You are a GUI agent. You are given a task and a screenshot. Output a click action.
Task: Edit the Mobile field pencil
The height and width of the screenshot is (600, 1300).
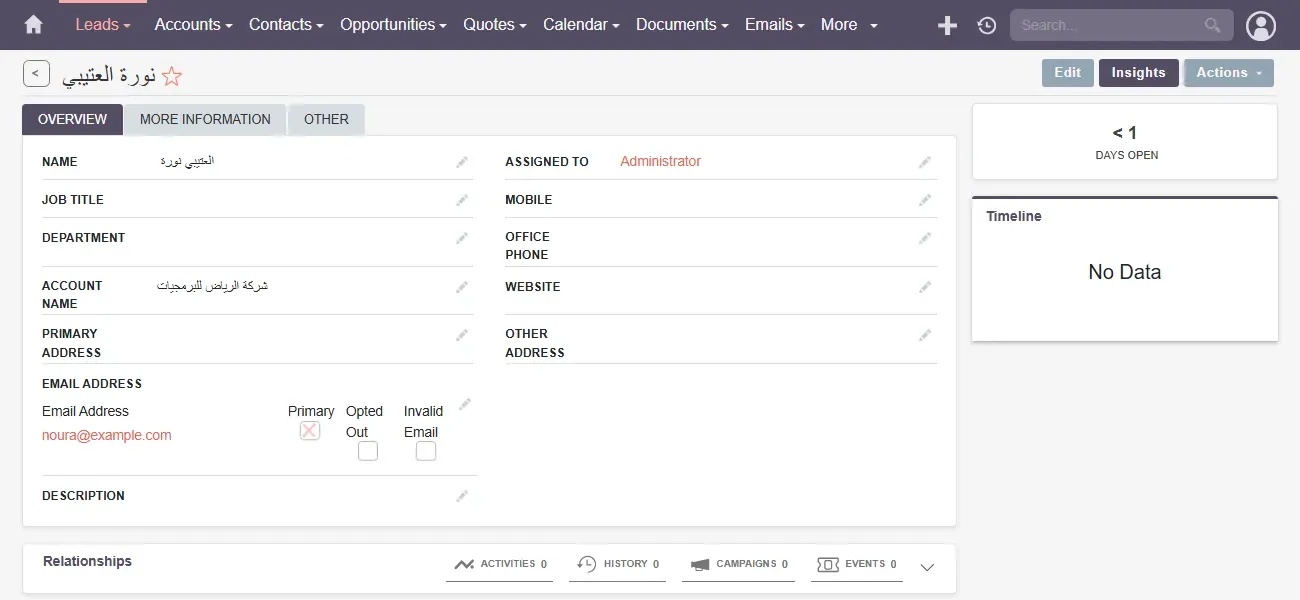(925, 200)
